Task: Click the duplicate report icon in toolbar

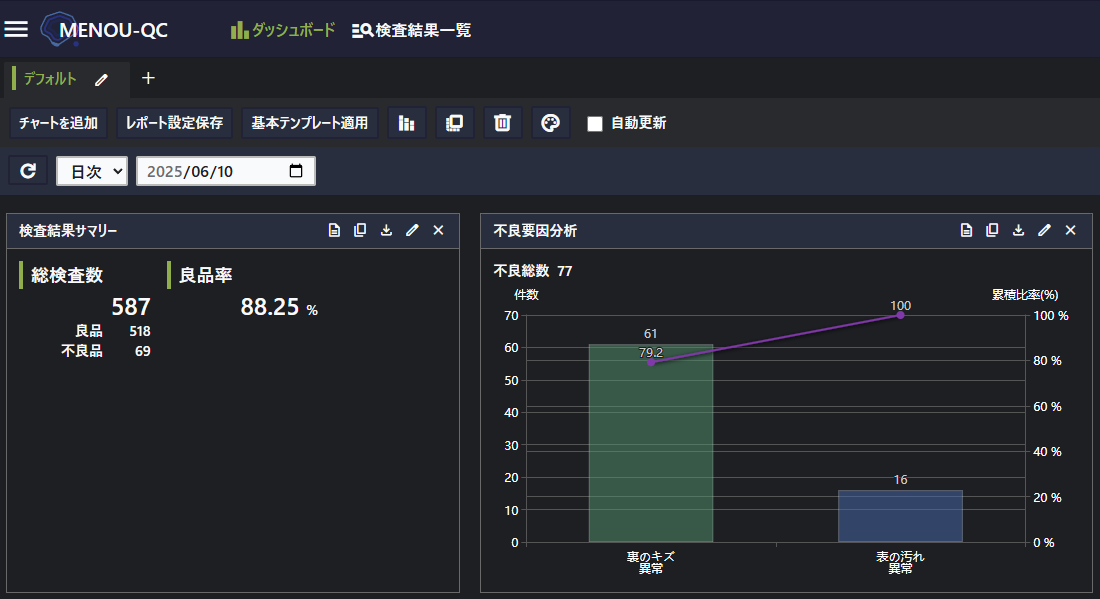Action: (455, 123)
